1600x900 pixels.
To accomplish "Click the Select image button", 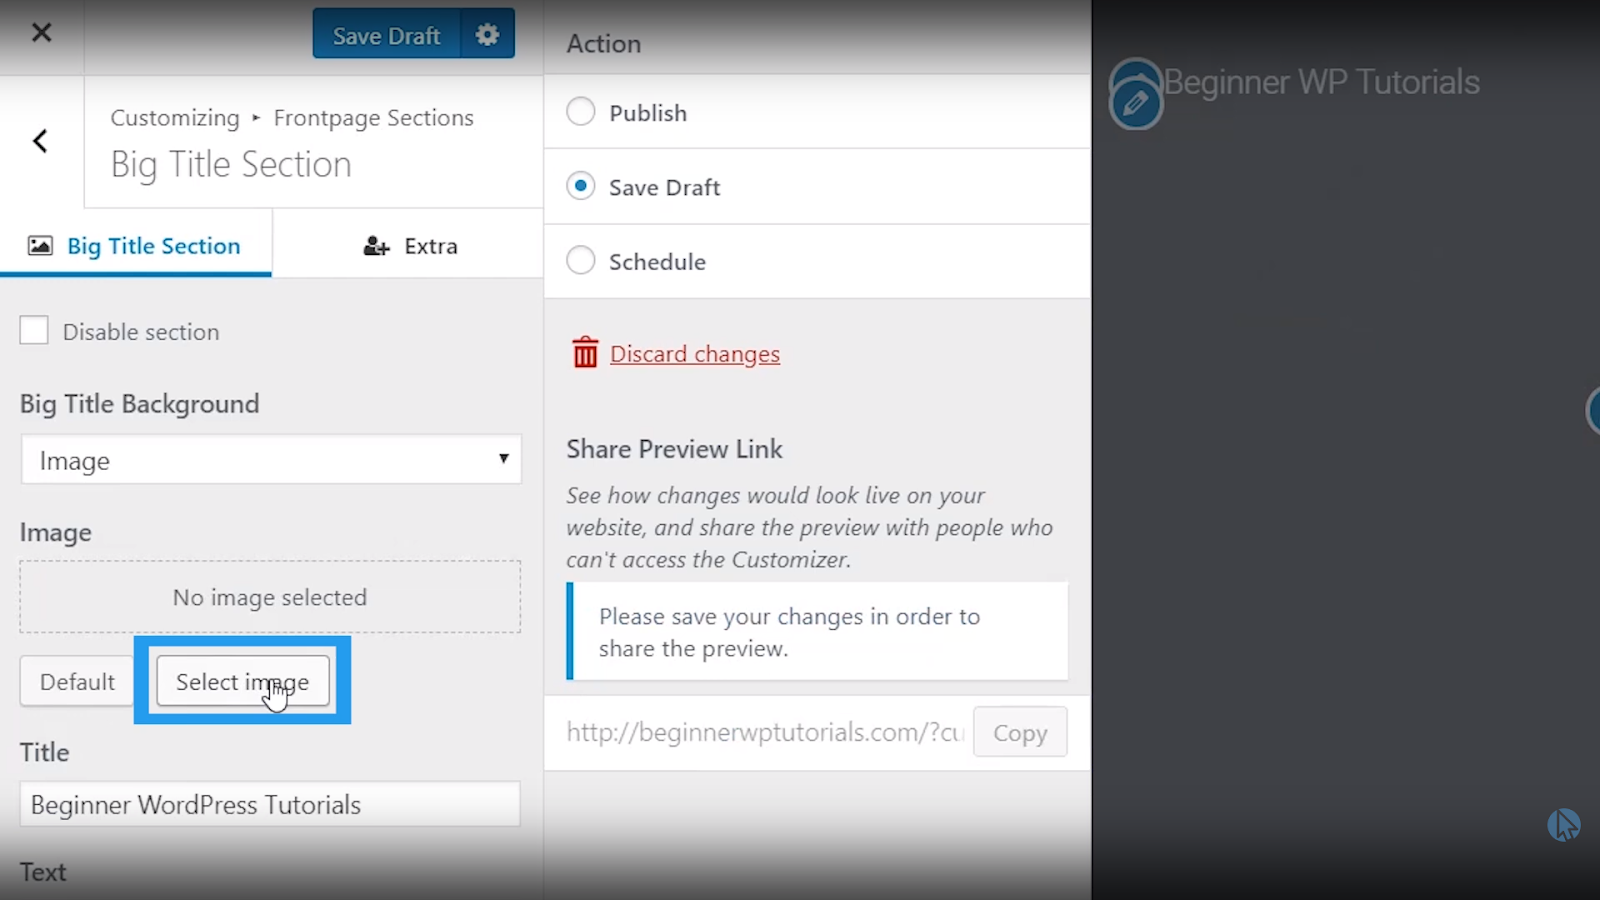I will point(243,682).
